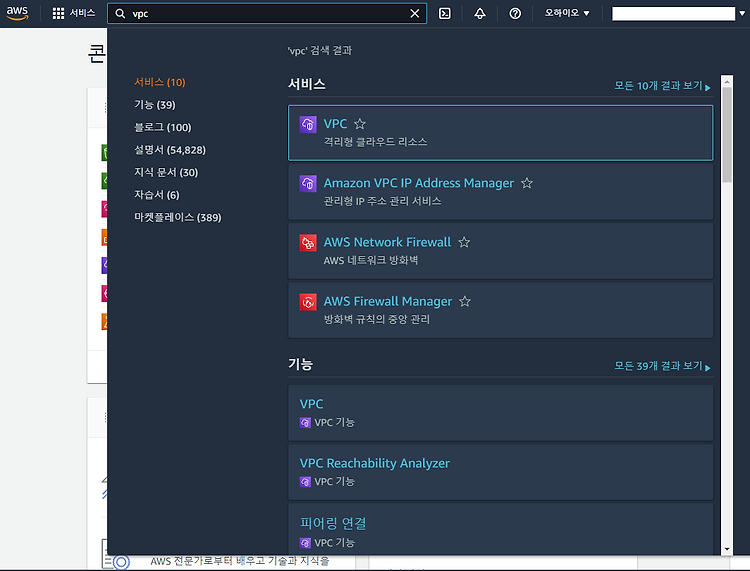The width and height of the screenshot is (750, 571).
Task: Click the results scrollbar up arrow
Action: click(727, 82)
